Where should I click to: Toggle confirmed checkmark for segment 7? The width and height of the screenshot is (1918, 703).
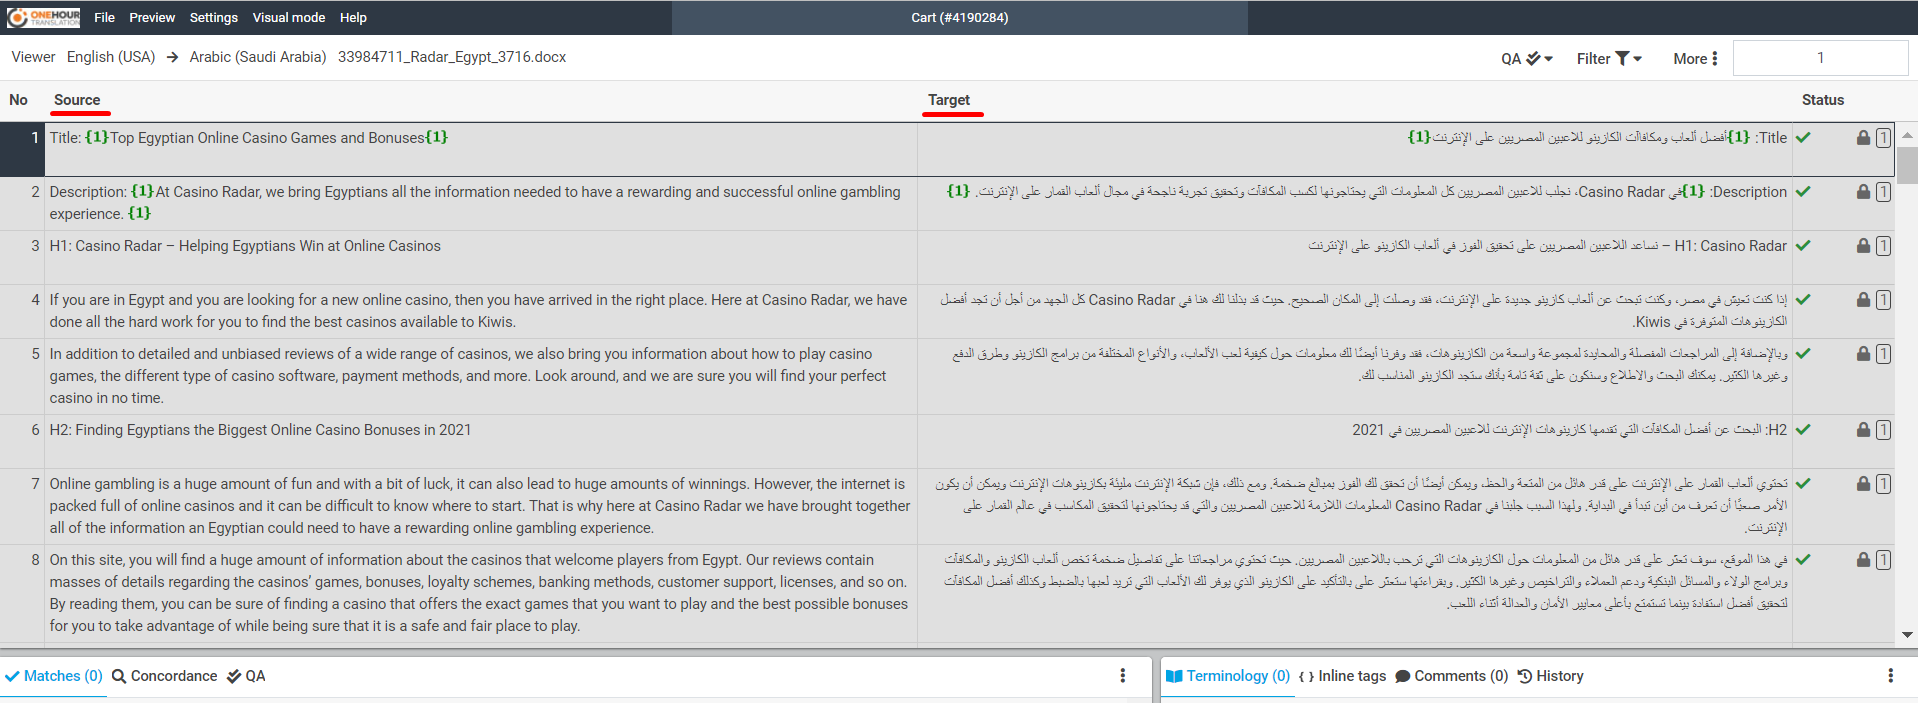pos(1803,484)
